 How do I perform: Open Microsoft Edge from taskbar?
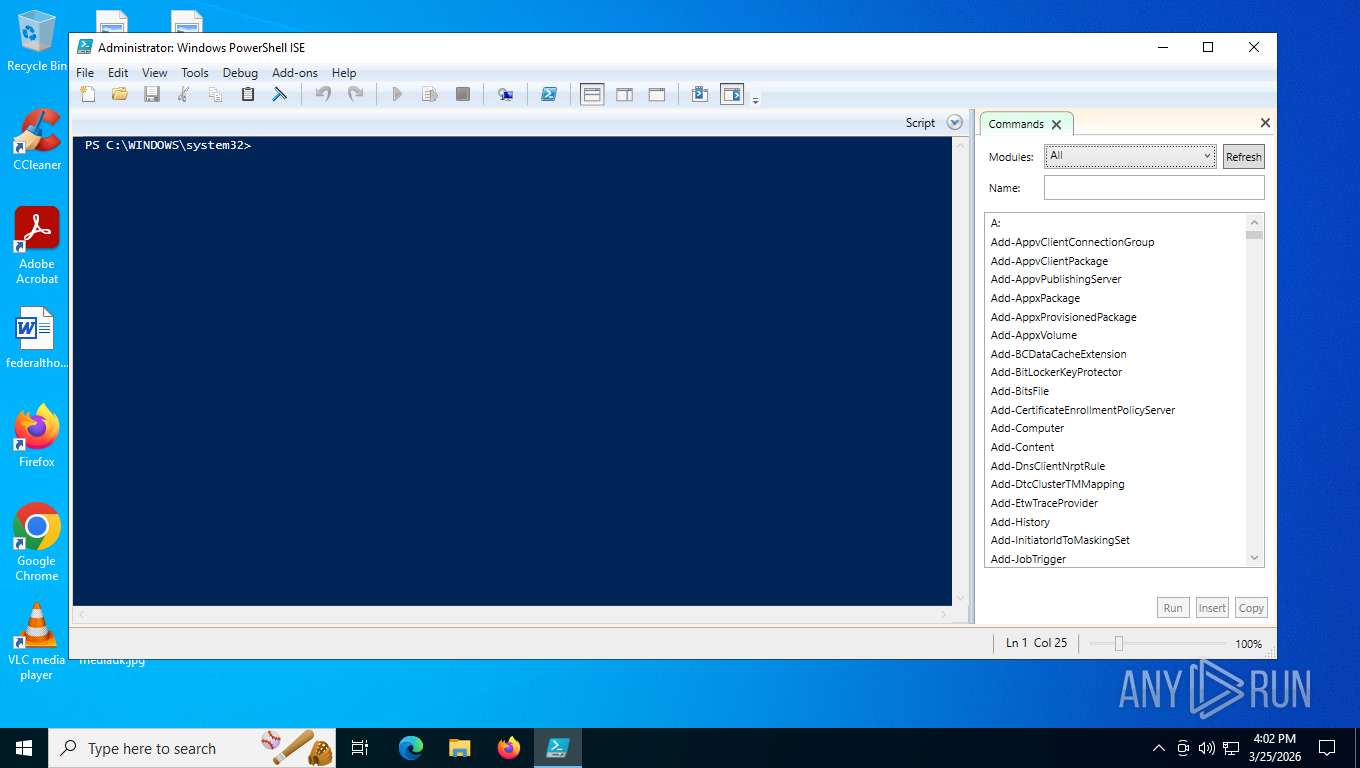point(411,748)
